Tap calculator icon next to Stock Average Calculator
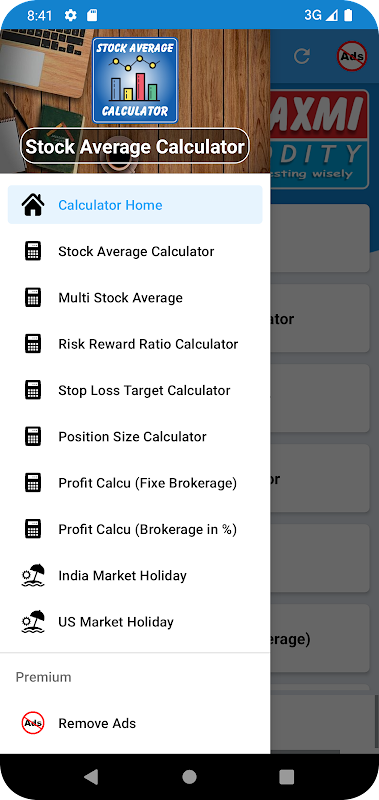 (33, 251)
